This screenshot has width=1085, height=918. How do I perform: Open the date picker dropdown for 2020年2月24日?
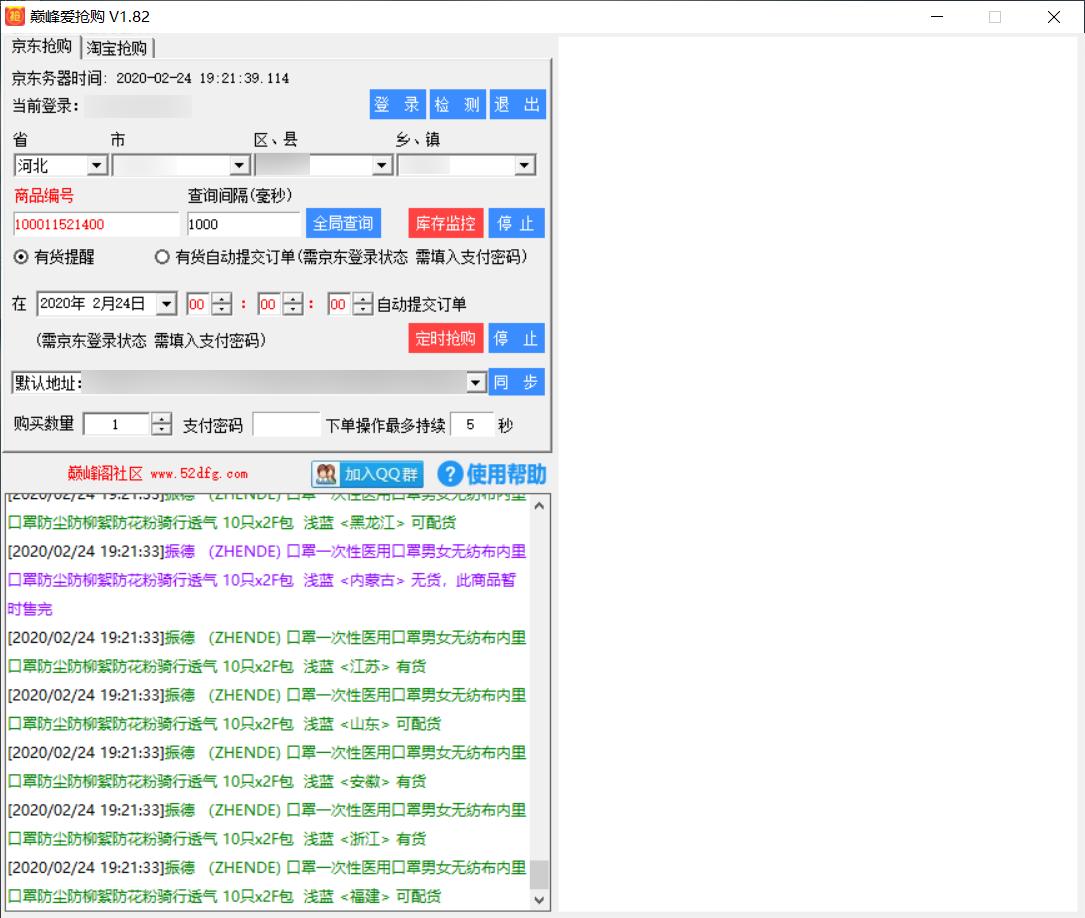(x=166, y=304)
